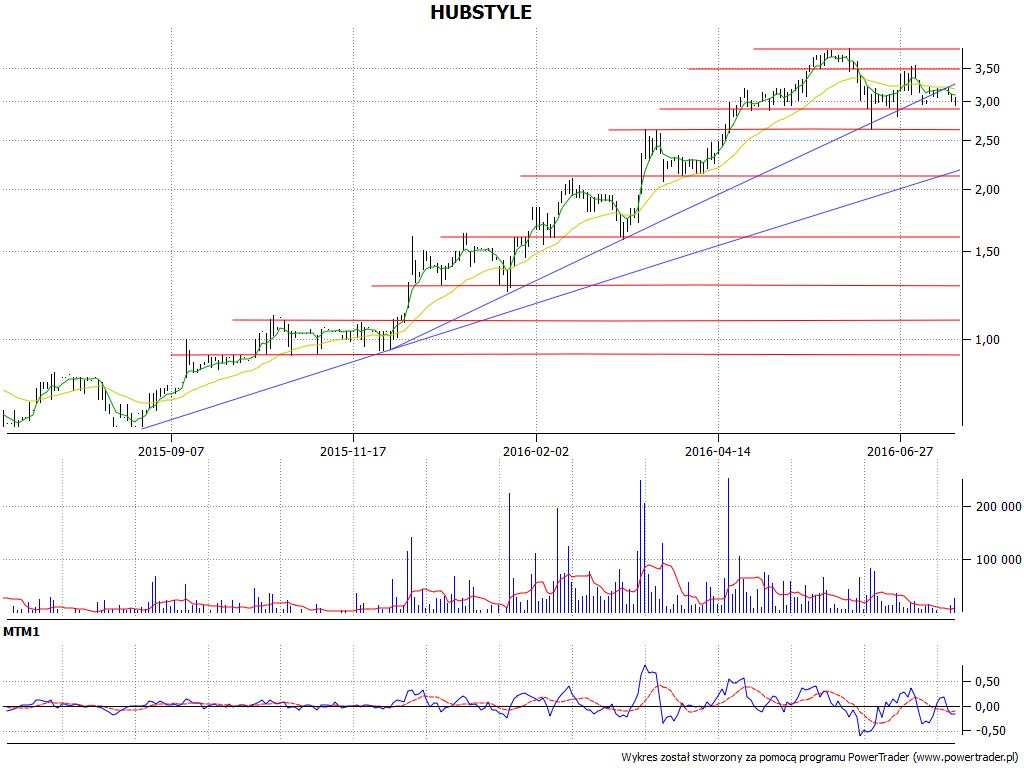The height and width of the screenshot is (768, 1024).
Task: Select the 2016-06-27 date label
Action: pyautogui.click(x=900, y=451)
